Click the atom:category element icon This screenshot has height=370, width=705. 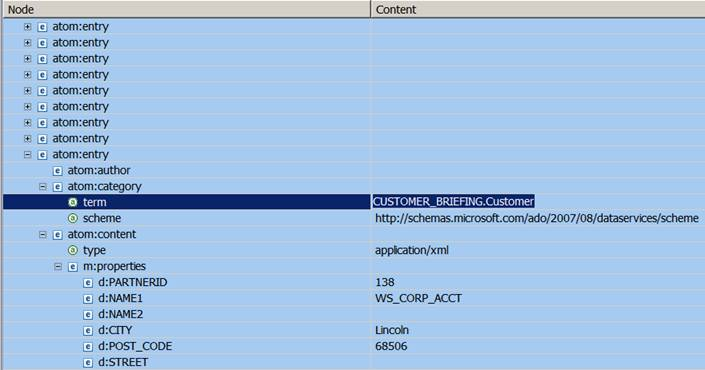57,187
